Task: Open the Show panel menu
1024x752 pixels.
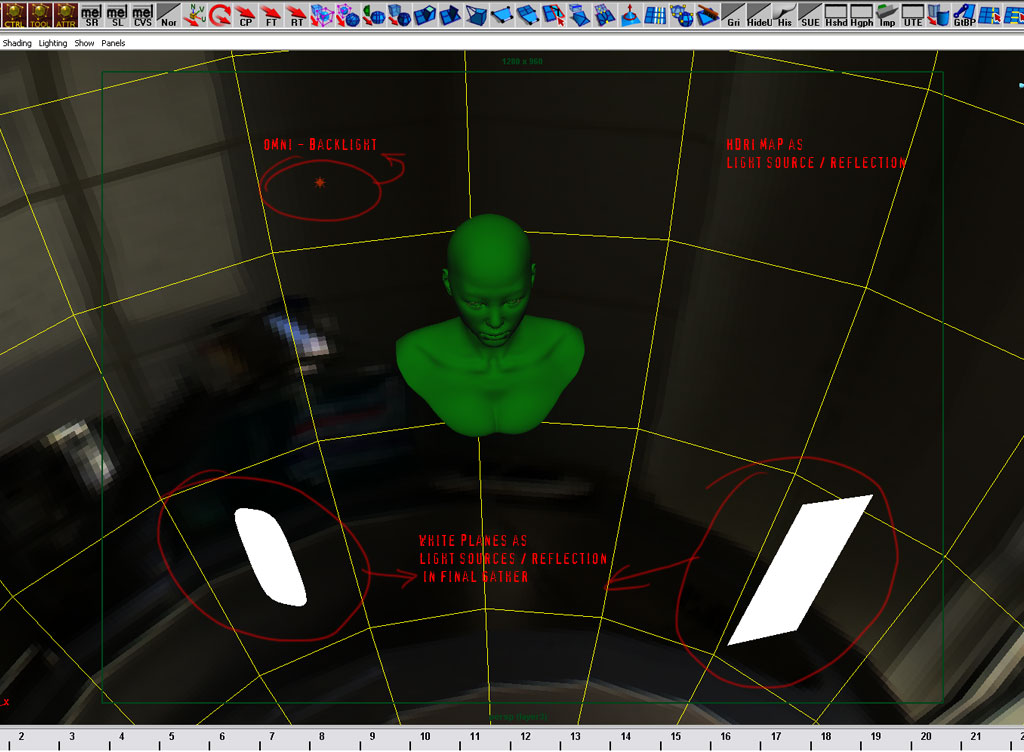Action: (x=84, y=43)
